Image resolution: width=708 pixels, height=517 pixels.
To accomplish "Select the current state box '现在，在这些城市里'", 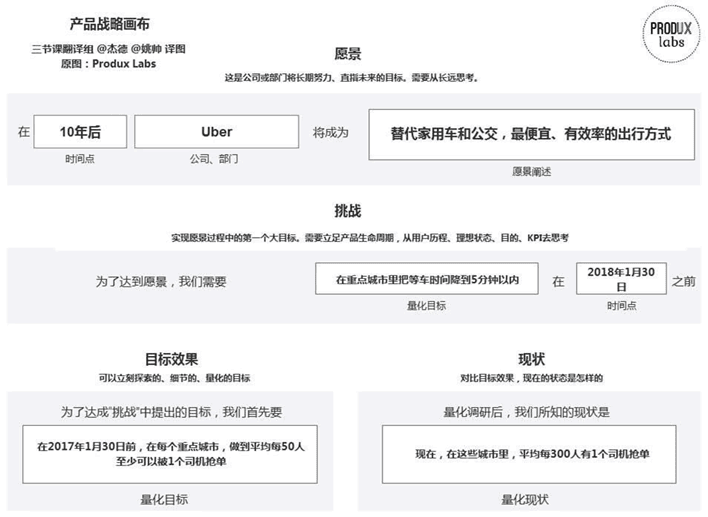I will point(529,454).
